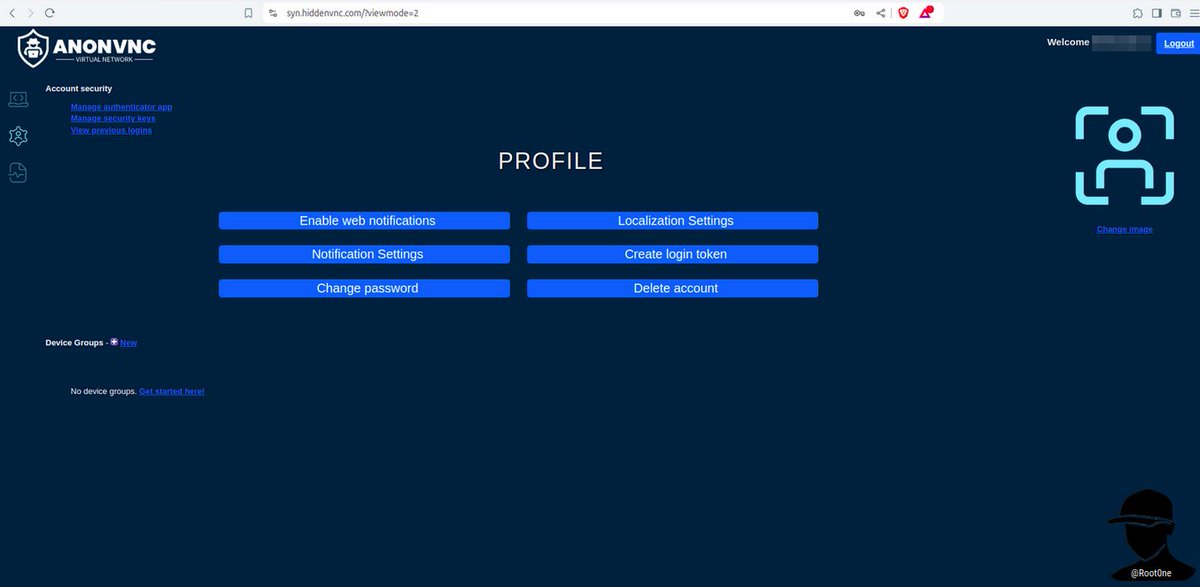
Task: Open the extensions puzzle icon
Action: coord(1138,13)
